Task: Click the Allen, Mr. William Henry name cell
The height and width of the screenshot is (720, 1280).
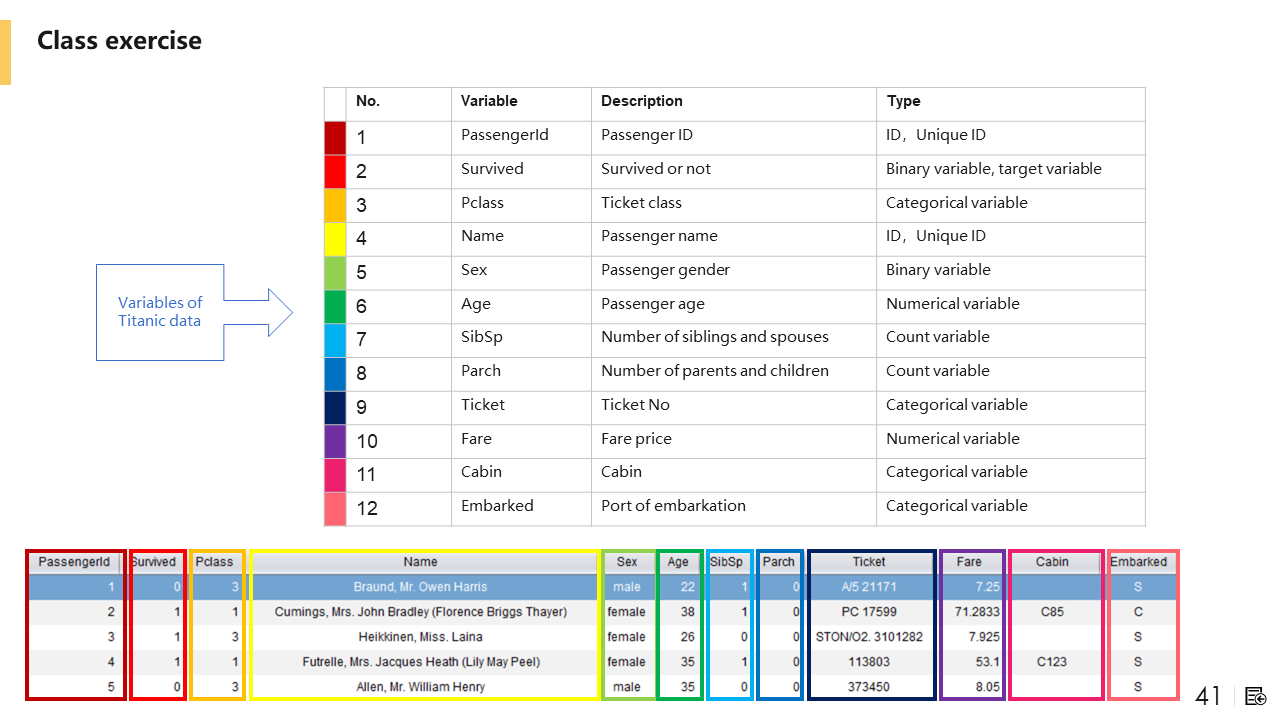Action: tap(421, 687)
